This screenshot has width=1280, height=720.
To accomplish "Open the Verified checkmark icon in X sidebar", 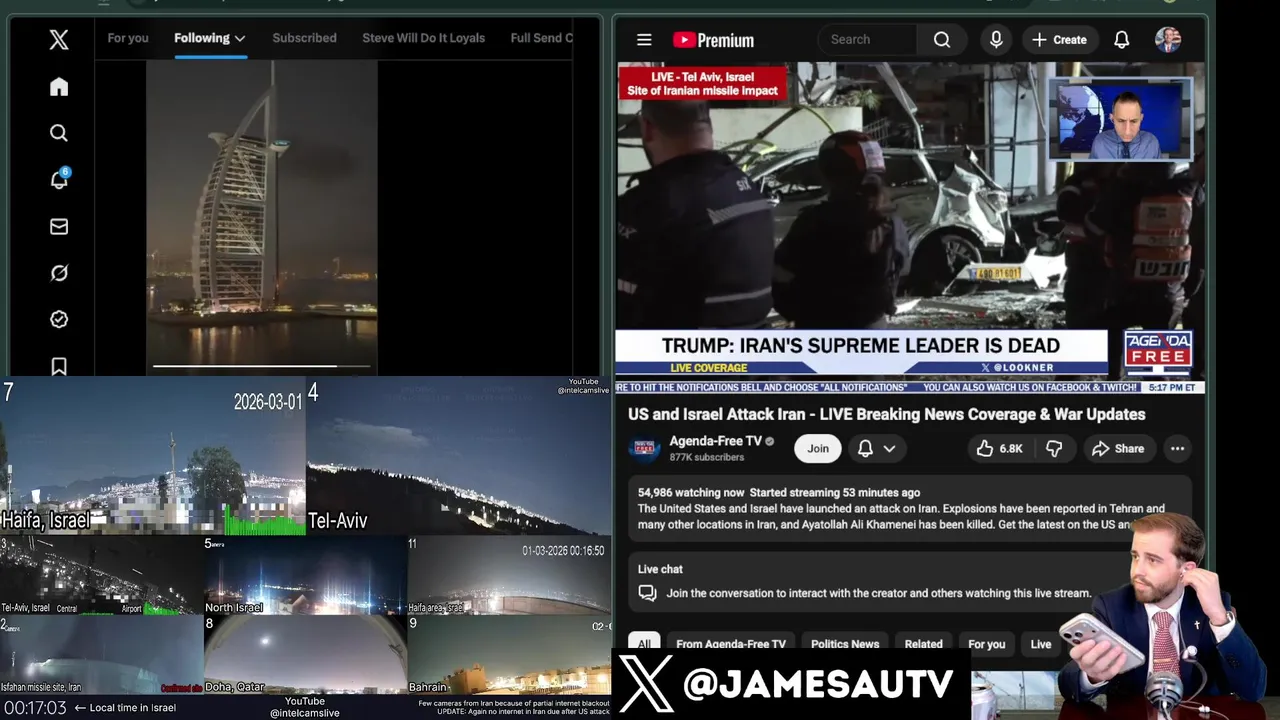I will tap(59, 319).
